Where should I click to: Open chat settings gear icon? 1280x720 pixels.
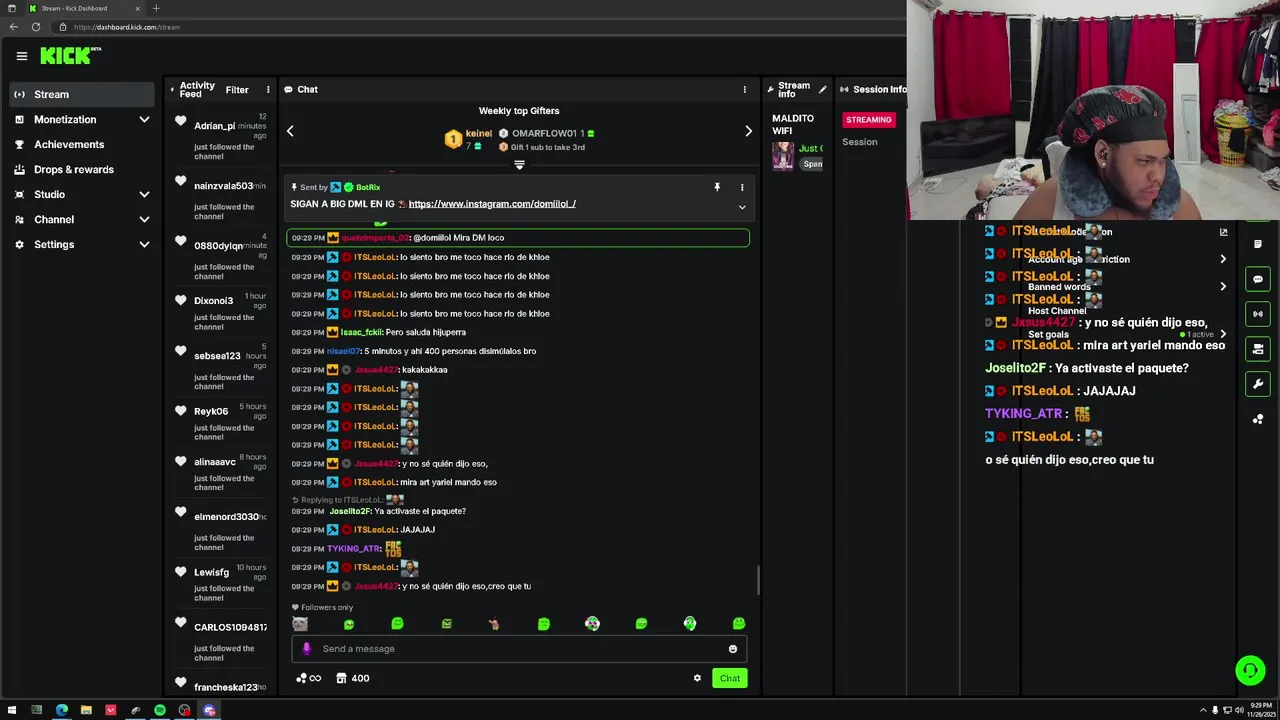[x=697, y=678]
